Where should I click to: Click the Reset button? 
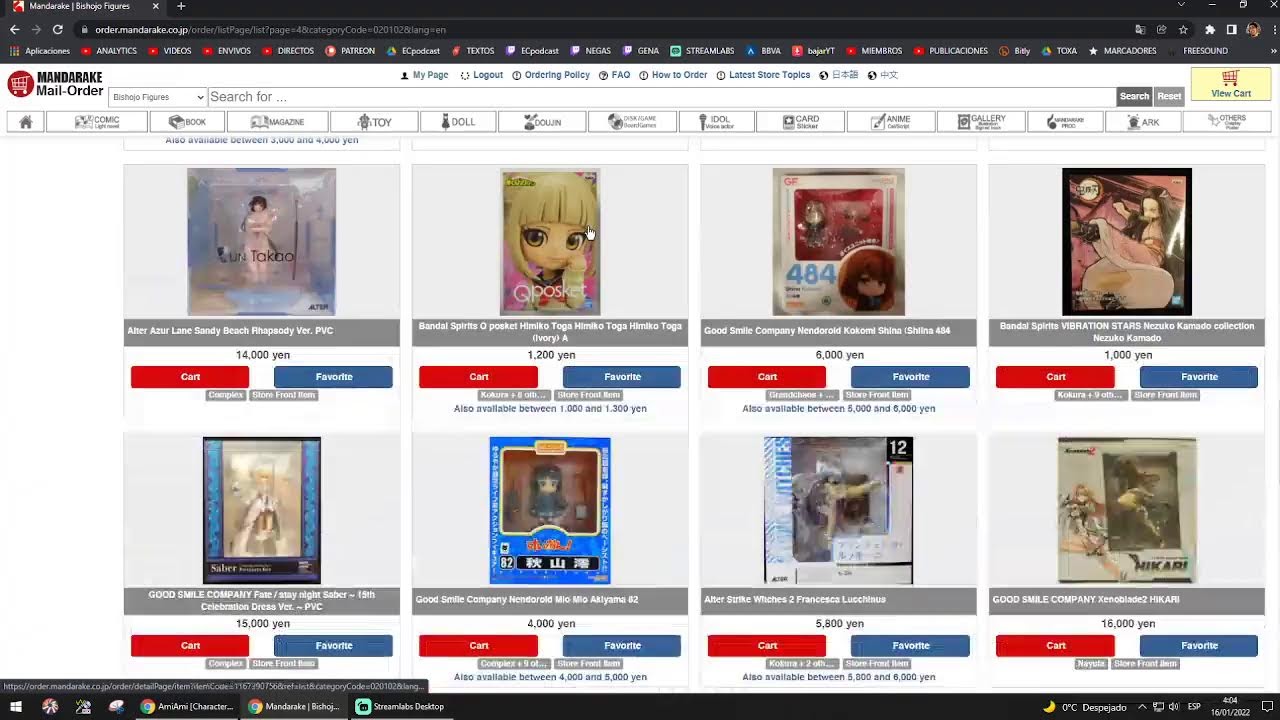pos(1169,97)
